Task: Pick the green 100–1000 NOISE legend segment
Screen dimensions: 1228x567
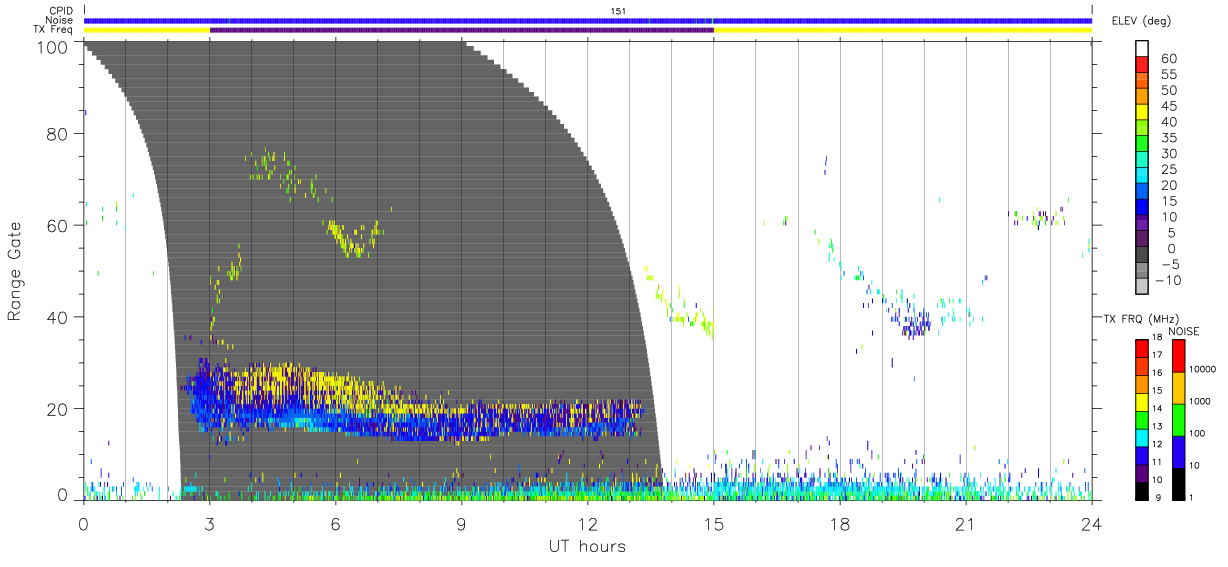Action: (1179, 419)
